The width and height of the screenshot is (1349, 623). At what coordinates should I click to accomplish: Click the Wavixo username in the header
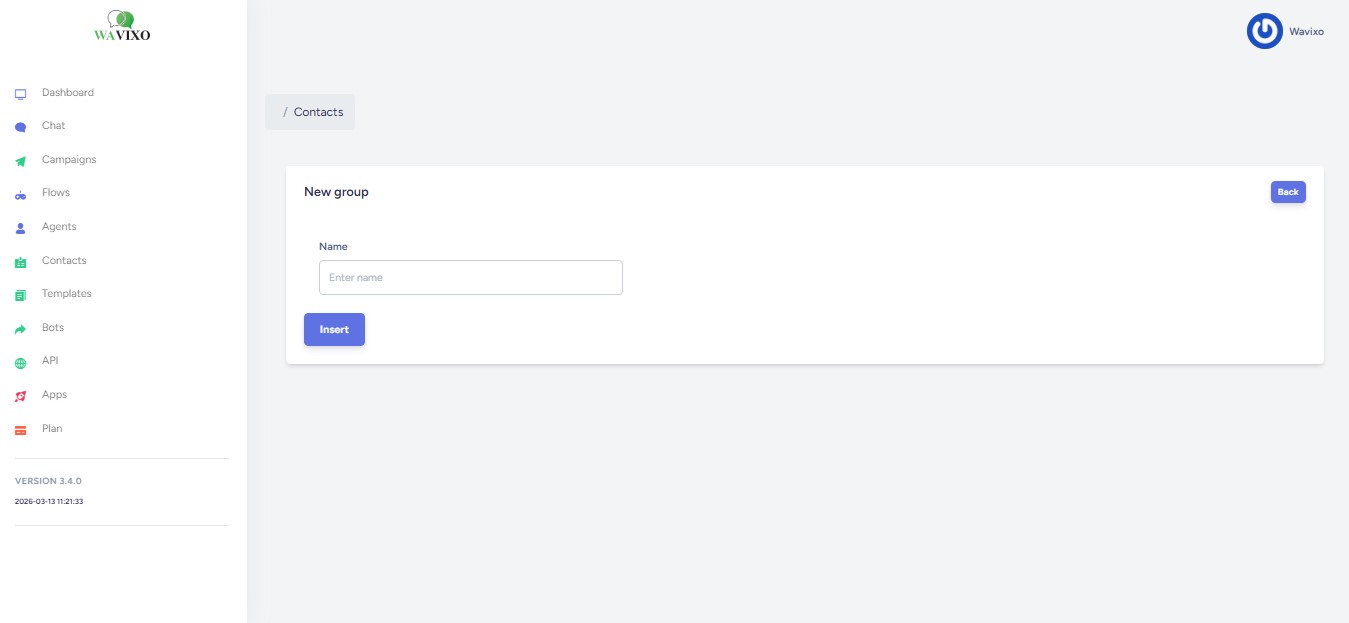click(1306, 32)
